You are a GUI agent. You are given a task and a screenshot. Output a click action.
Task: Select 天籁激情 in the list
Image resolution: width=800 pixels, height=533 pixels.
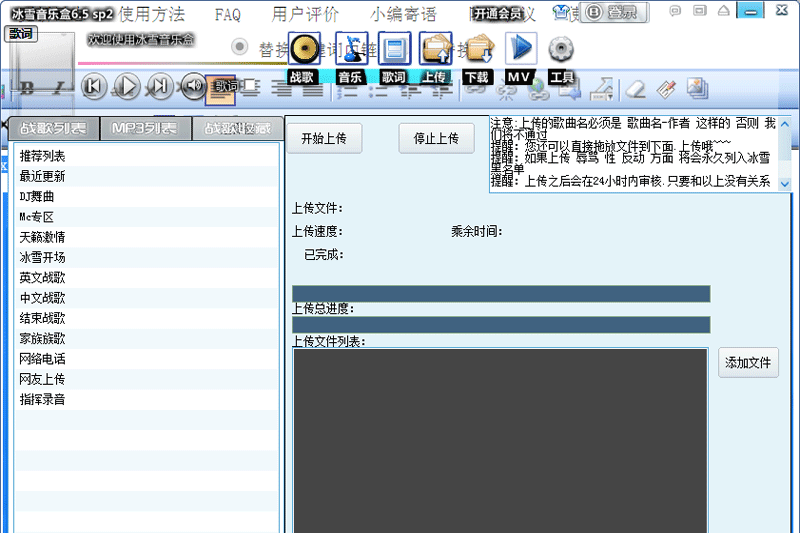click(146, 237)
